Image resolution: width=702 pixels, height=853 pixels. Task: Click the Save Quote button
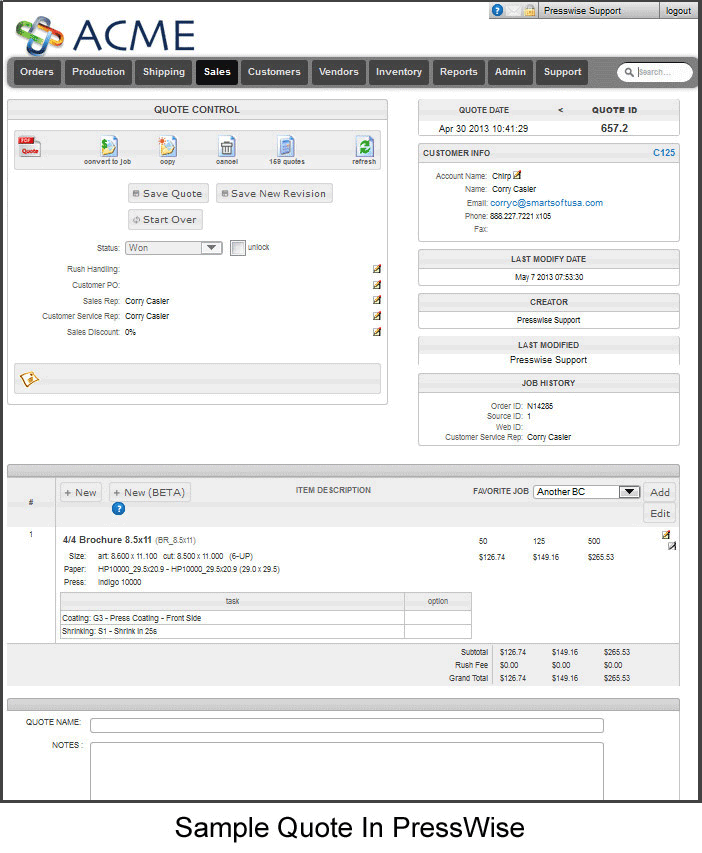click(168, 193)
